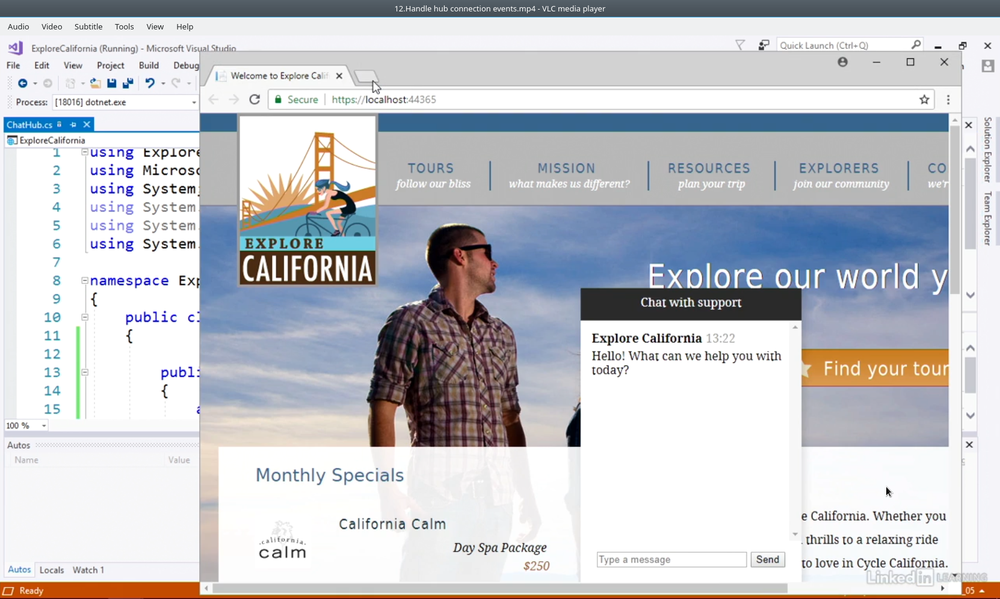
Task: Click the Quick Launch magnifier icon
Action: [x=916, y=45]
